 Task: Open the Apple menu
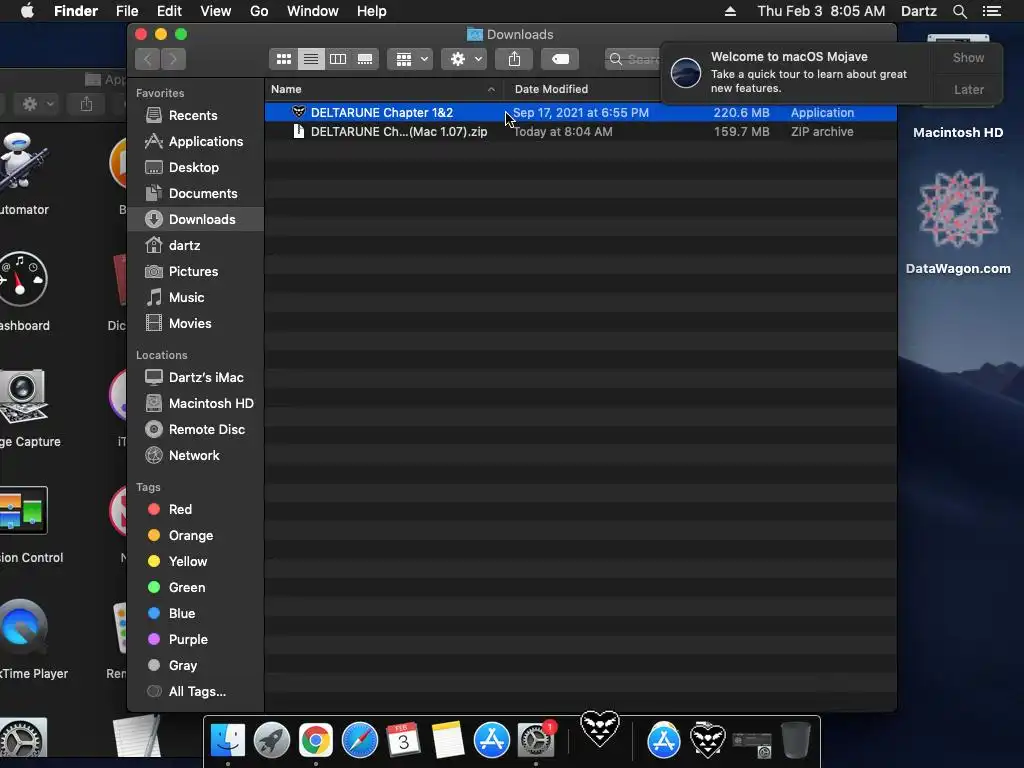pyautogui.click(x=27, y=11)
